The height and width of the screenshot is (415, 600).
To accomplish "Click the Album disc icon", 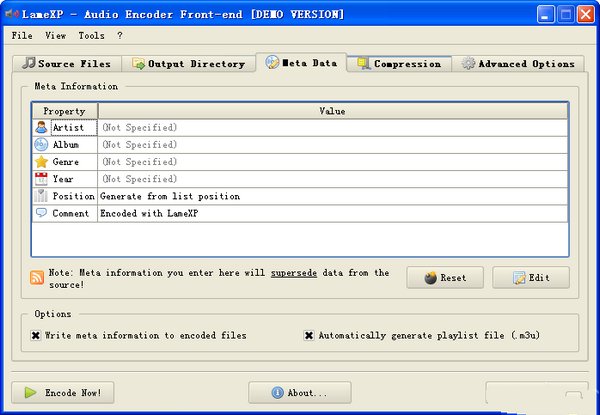I will [x=41, y=145].
